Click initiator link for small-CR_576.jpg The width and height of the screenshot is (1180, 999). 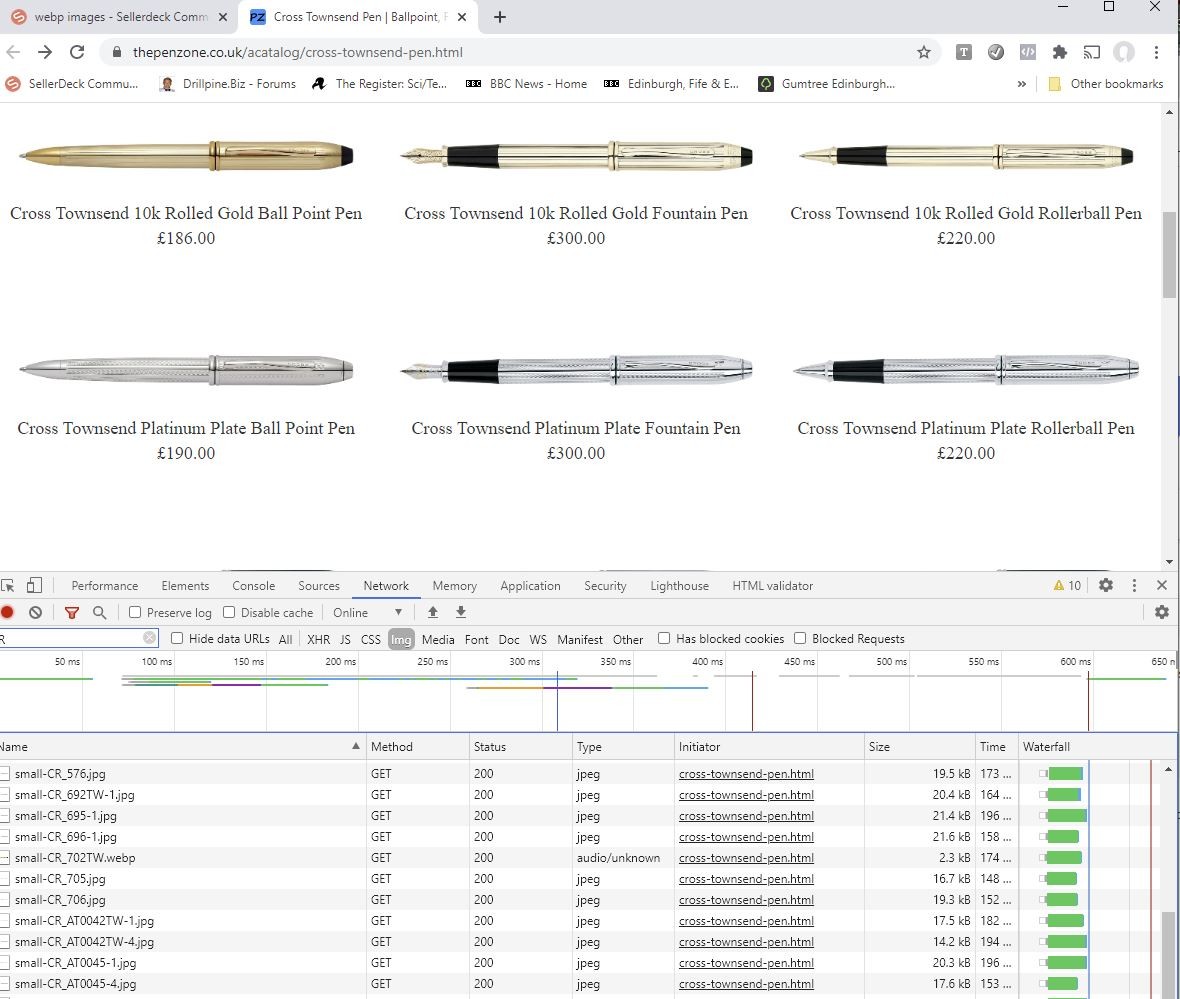pyautogui.click(x=746, y=773)
